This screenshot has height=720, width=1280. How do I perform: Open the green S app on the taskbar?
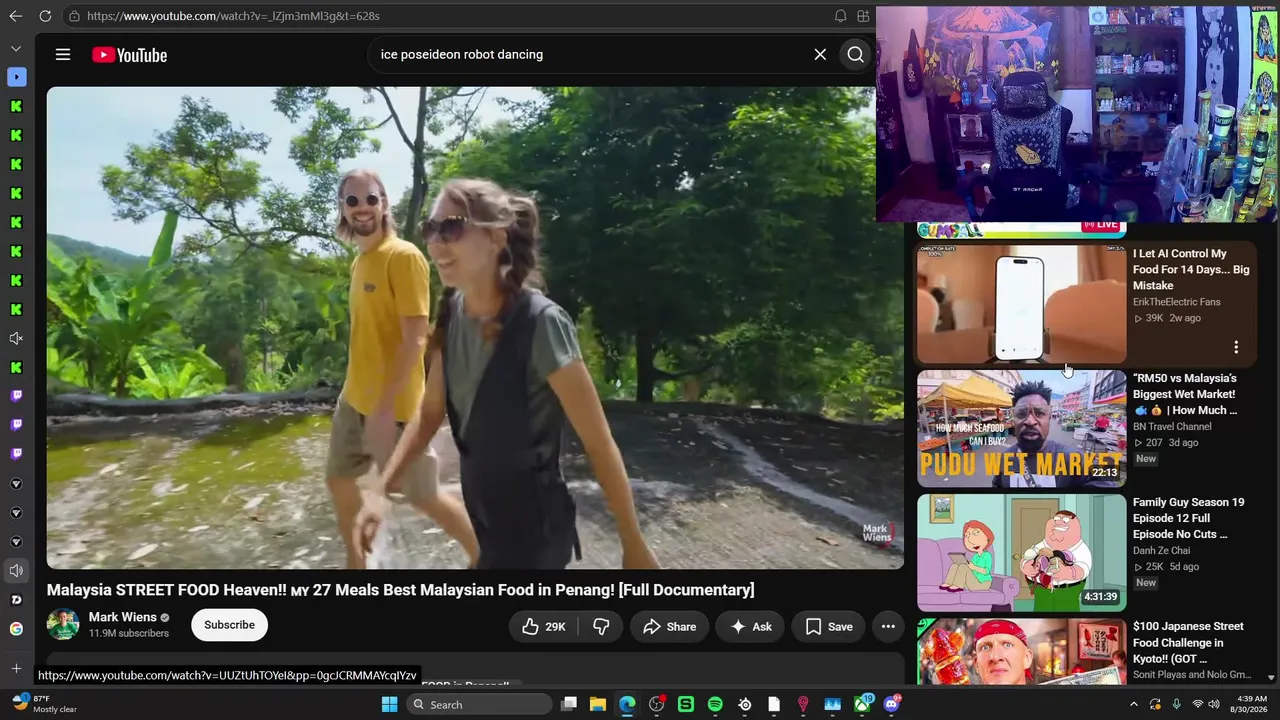(686, 704)
